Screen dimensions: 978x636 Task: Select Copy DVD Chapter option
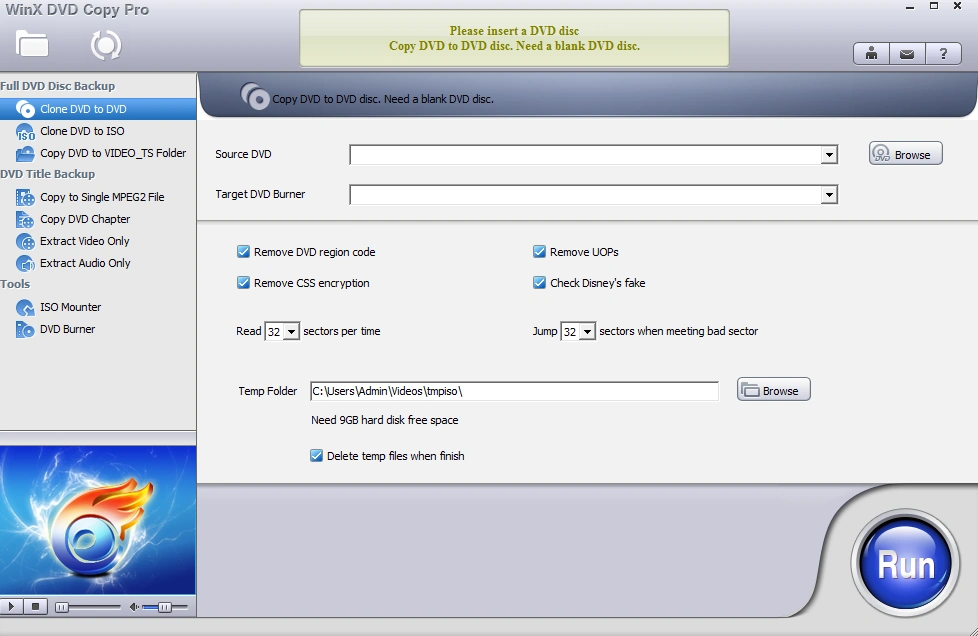coord(98,219)
